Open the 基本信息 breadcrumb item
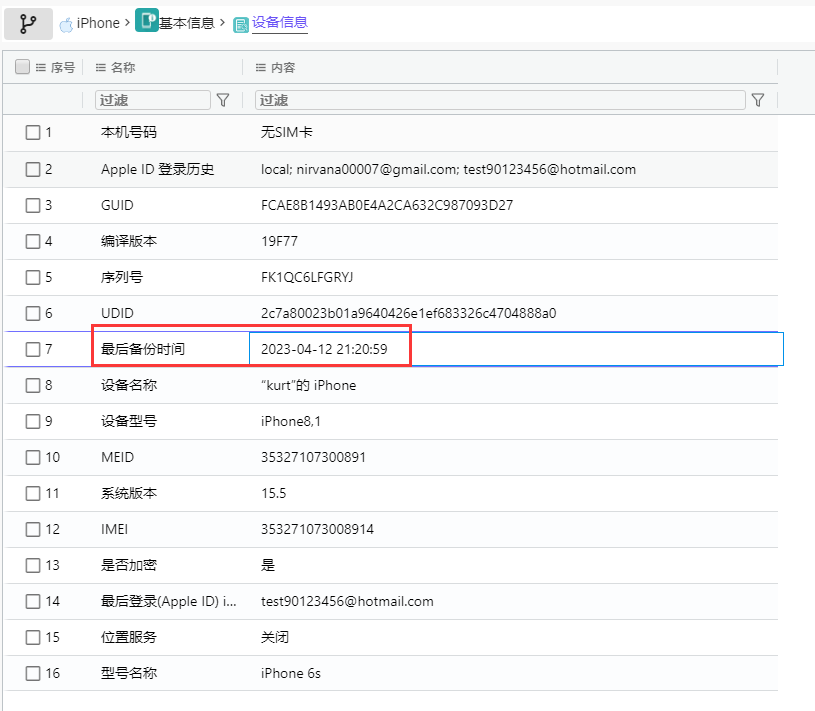 click(187, 23)
